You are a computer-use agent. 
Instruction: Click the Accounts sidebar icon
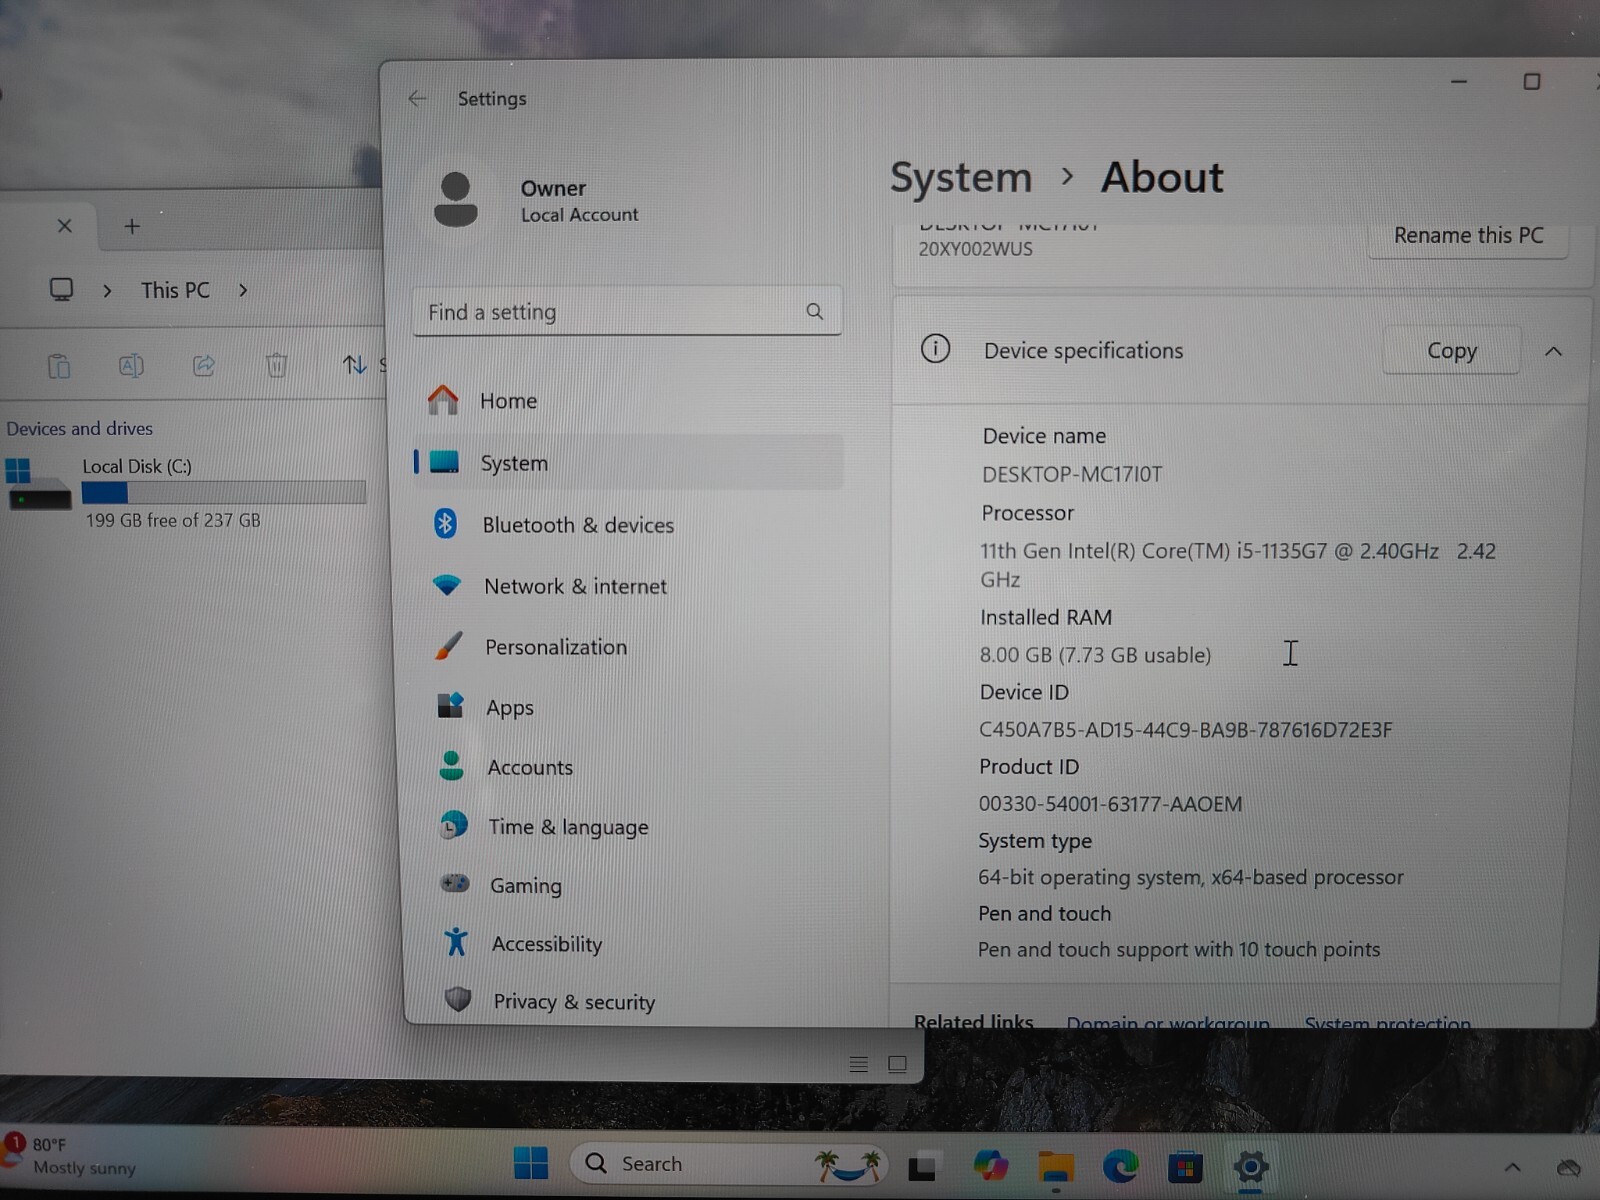[x=452, y=766]
